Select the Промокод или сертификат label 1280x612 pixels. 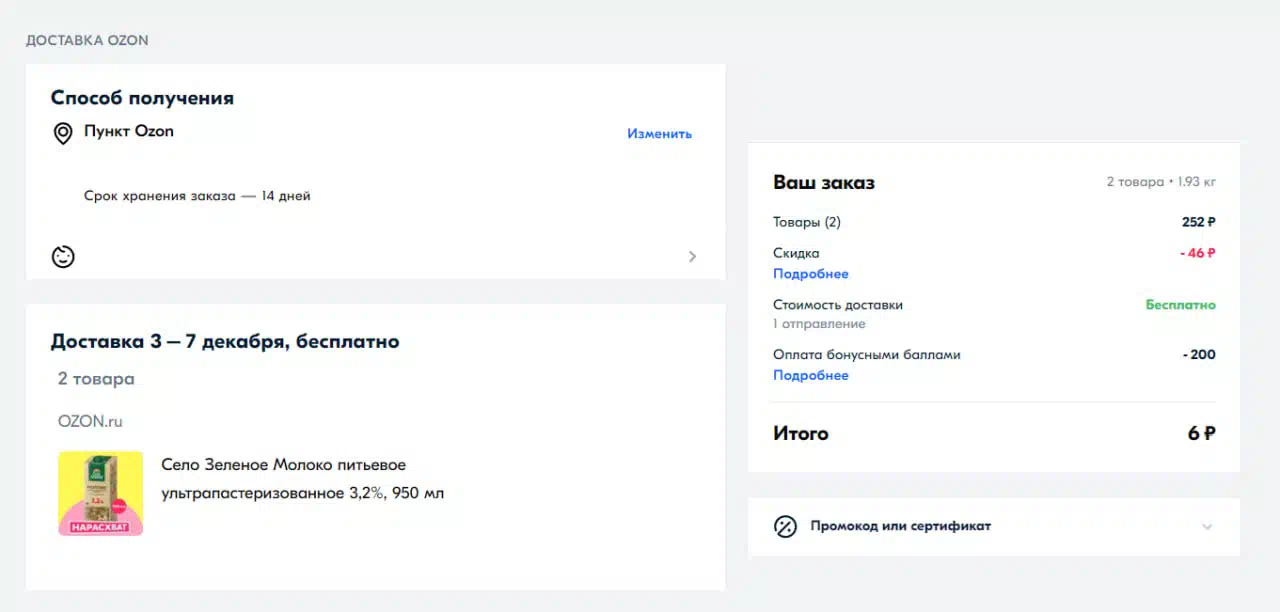(x=900, y=526)
